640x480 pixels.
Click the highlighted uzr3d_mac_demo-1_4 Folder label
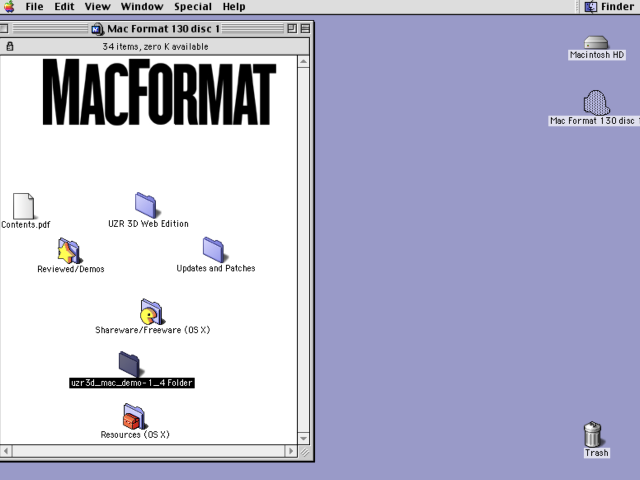(x=132, y=383)
